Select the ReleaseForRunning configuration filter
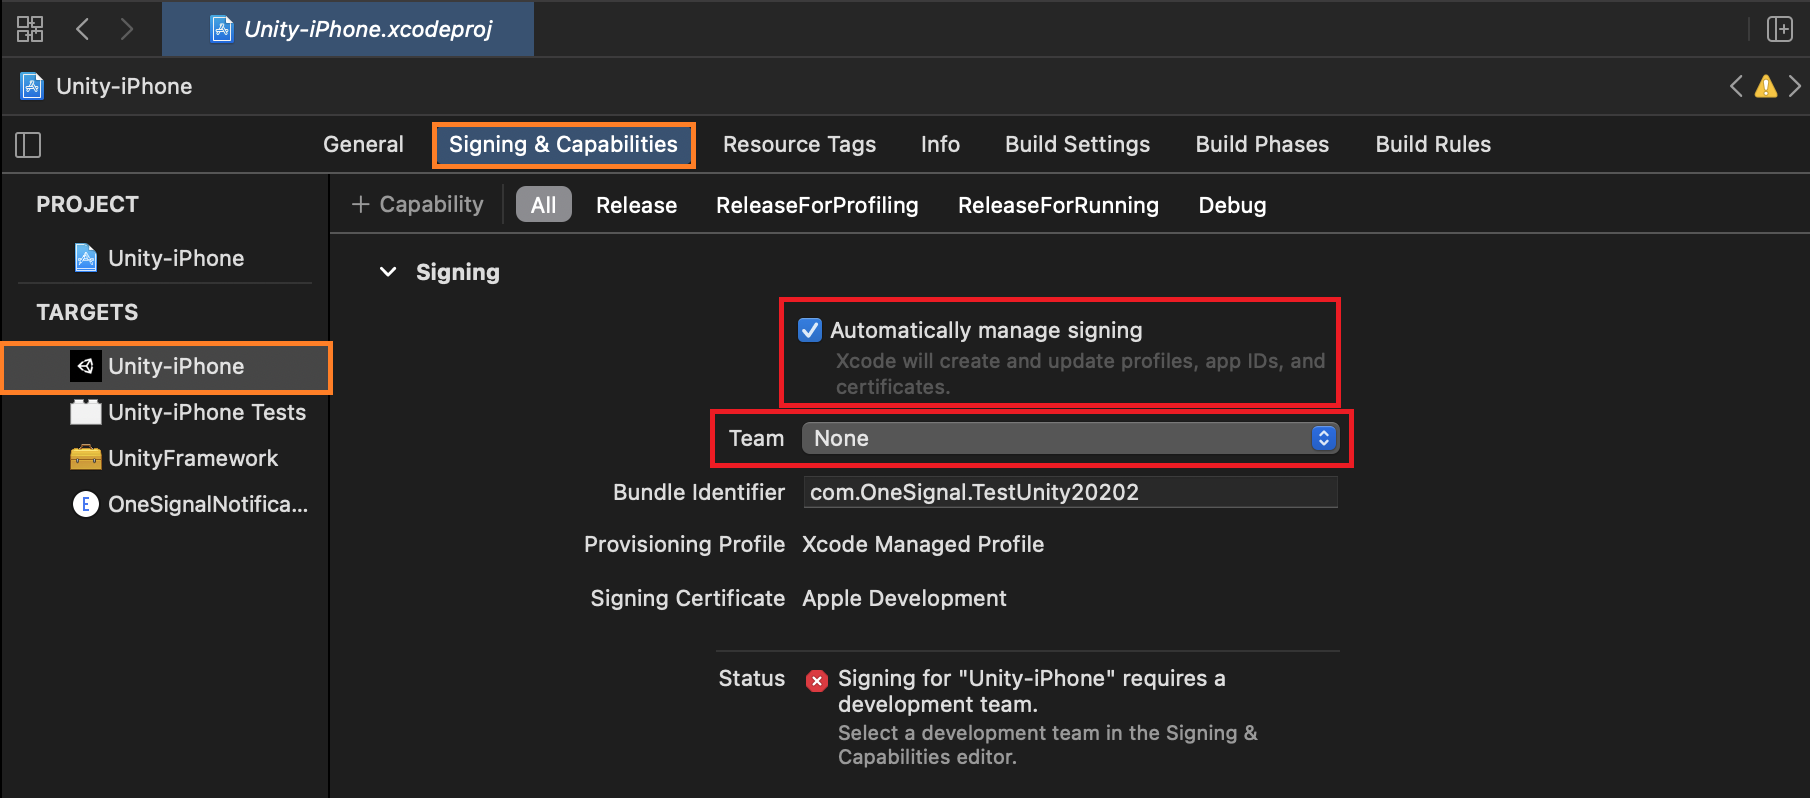 [1058, 205]
